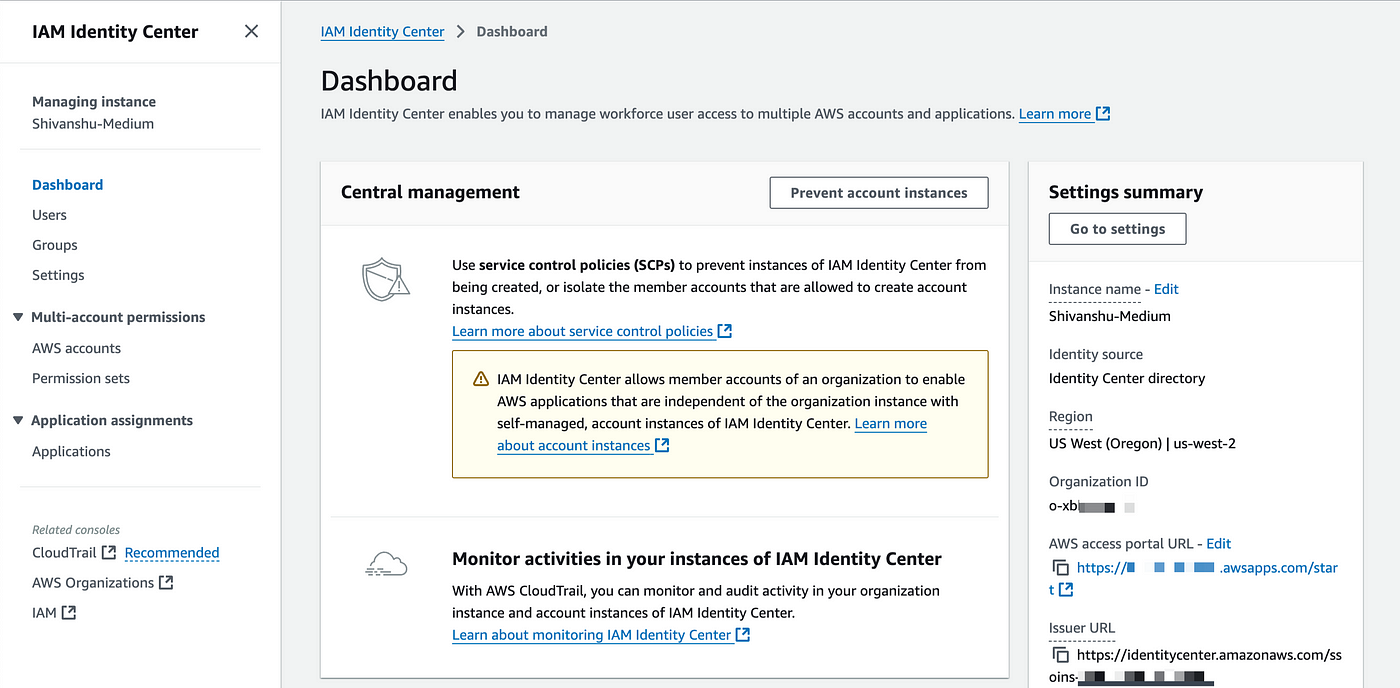Close the IAM Identity Center side panel
The image size is (1400, 688).
point(251,31)
